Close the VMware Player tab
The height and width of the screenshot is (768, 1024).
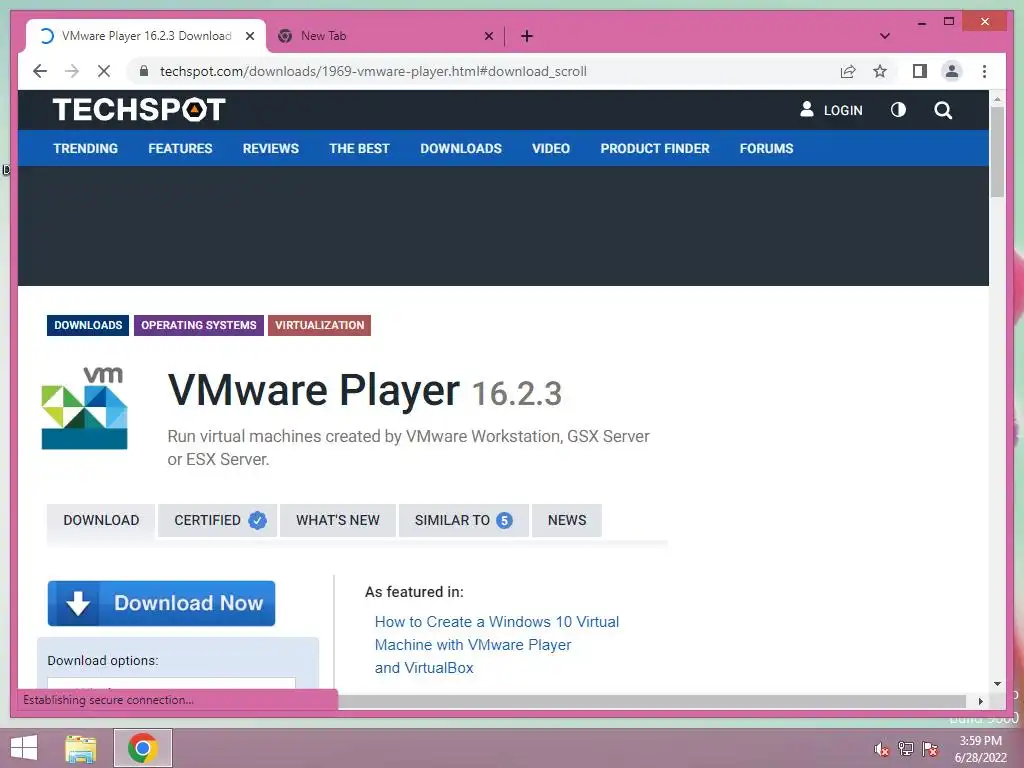(249, 36)
